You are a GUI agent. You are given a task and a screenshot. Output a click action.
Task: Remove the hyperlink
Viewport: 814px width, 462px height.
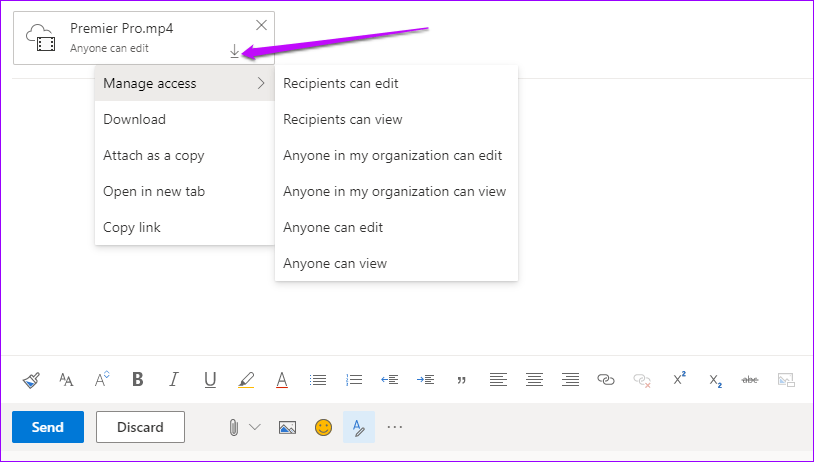click(x=642, y=381)
